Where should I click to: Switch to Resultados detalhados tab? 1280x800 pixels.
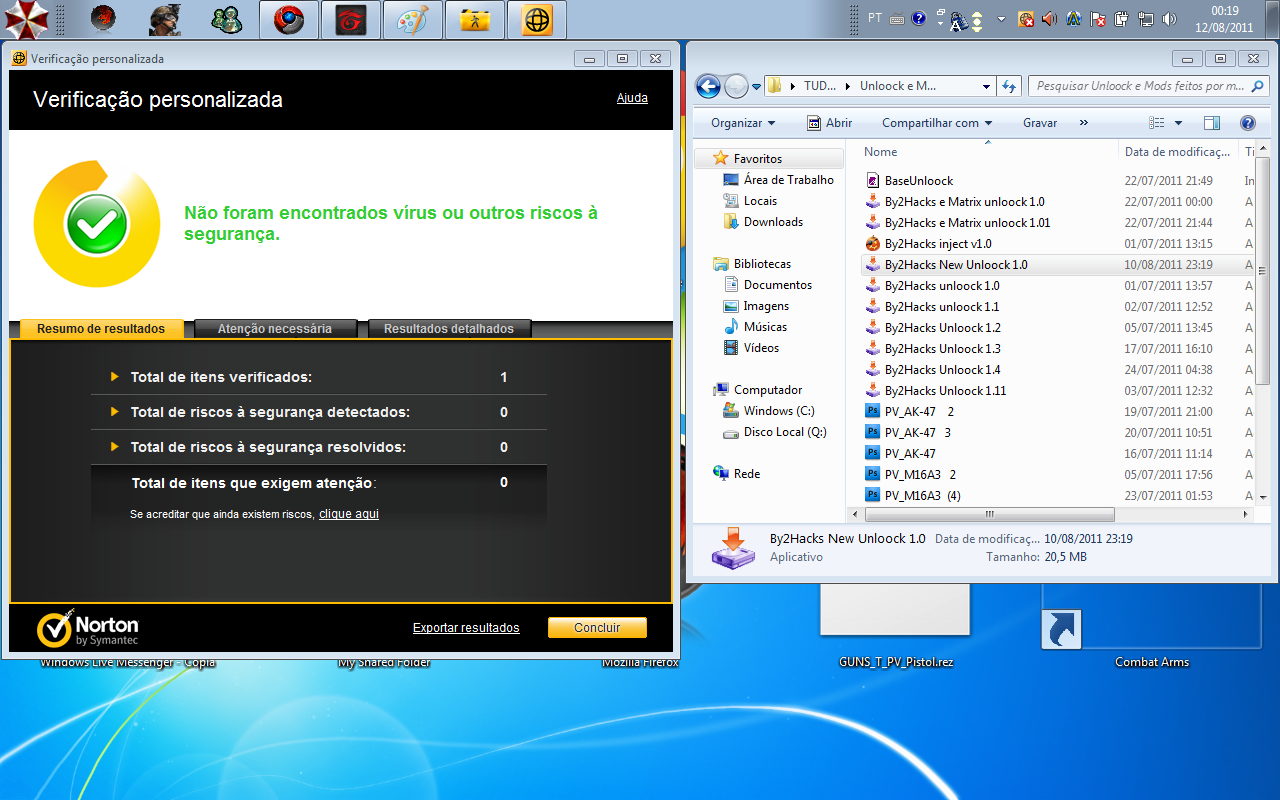(x=449, y=329)
